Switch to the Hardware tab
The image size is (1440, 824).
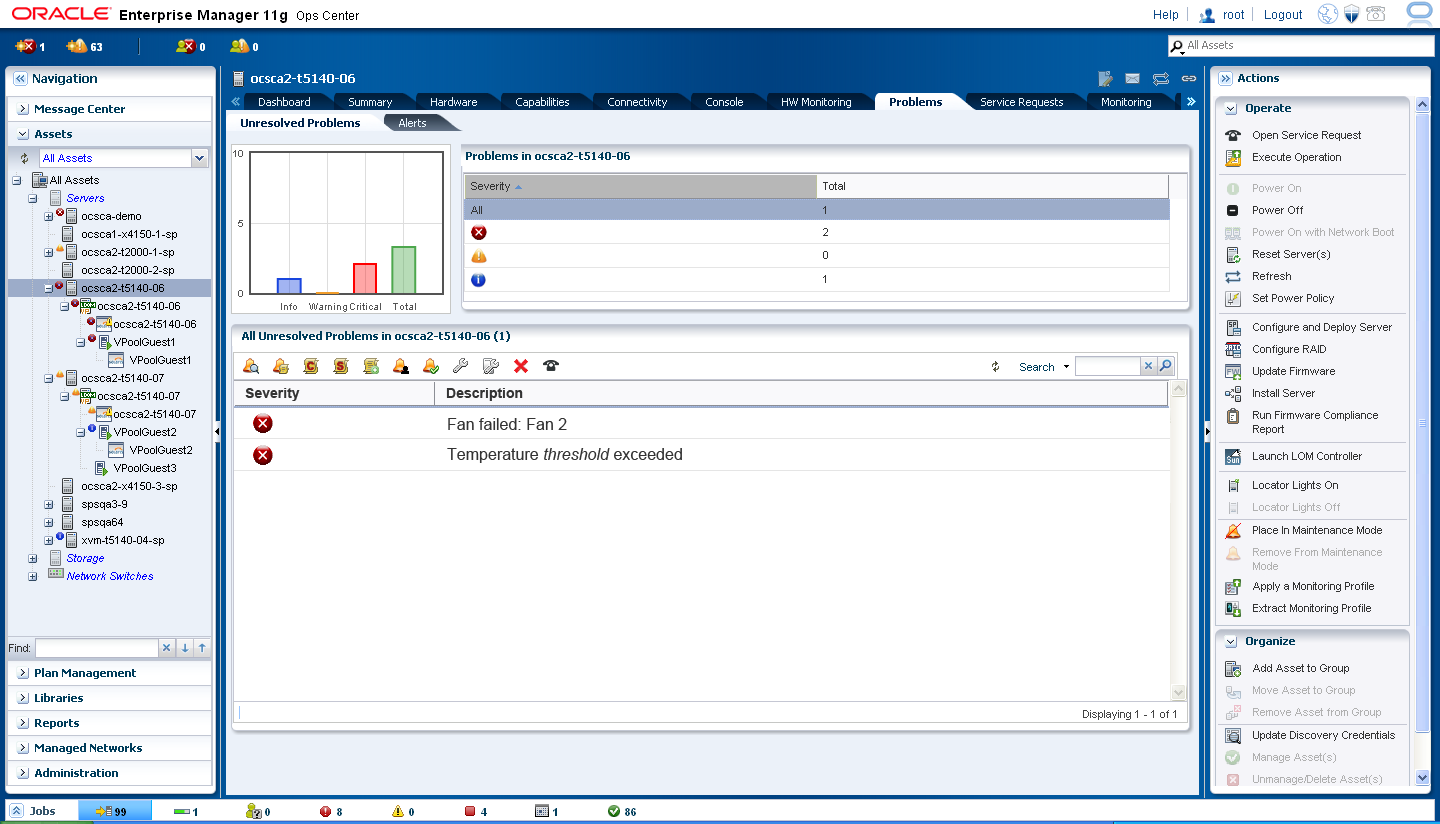pyautogui.click(x=453, y=102)
